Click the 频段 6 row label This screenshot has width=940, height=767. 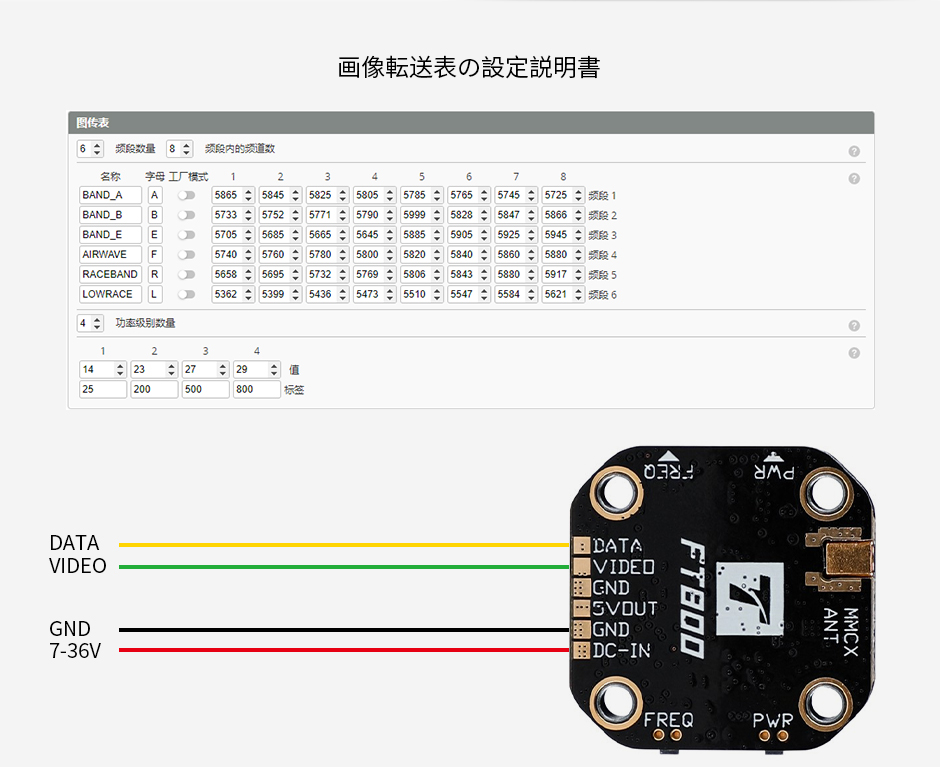tap(602, 295)
